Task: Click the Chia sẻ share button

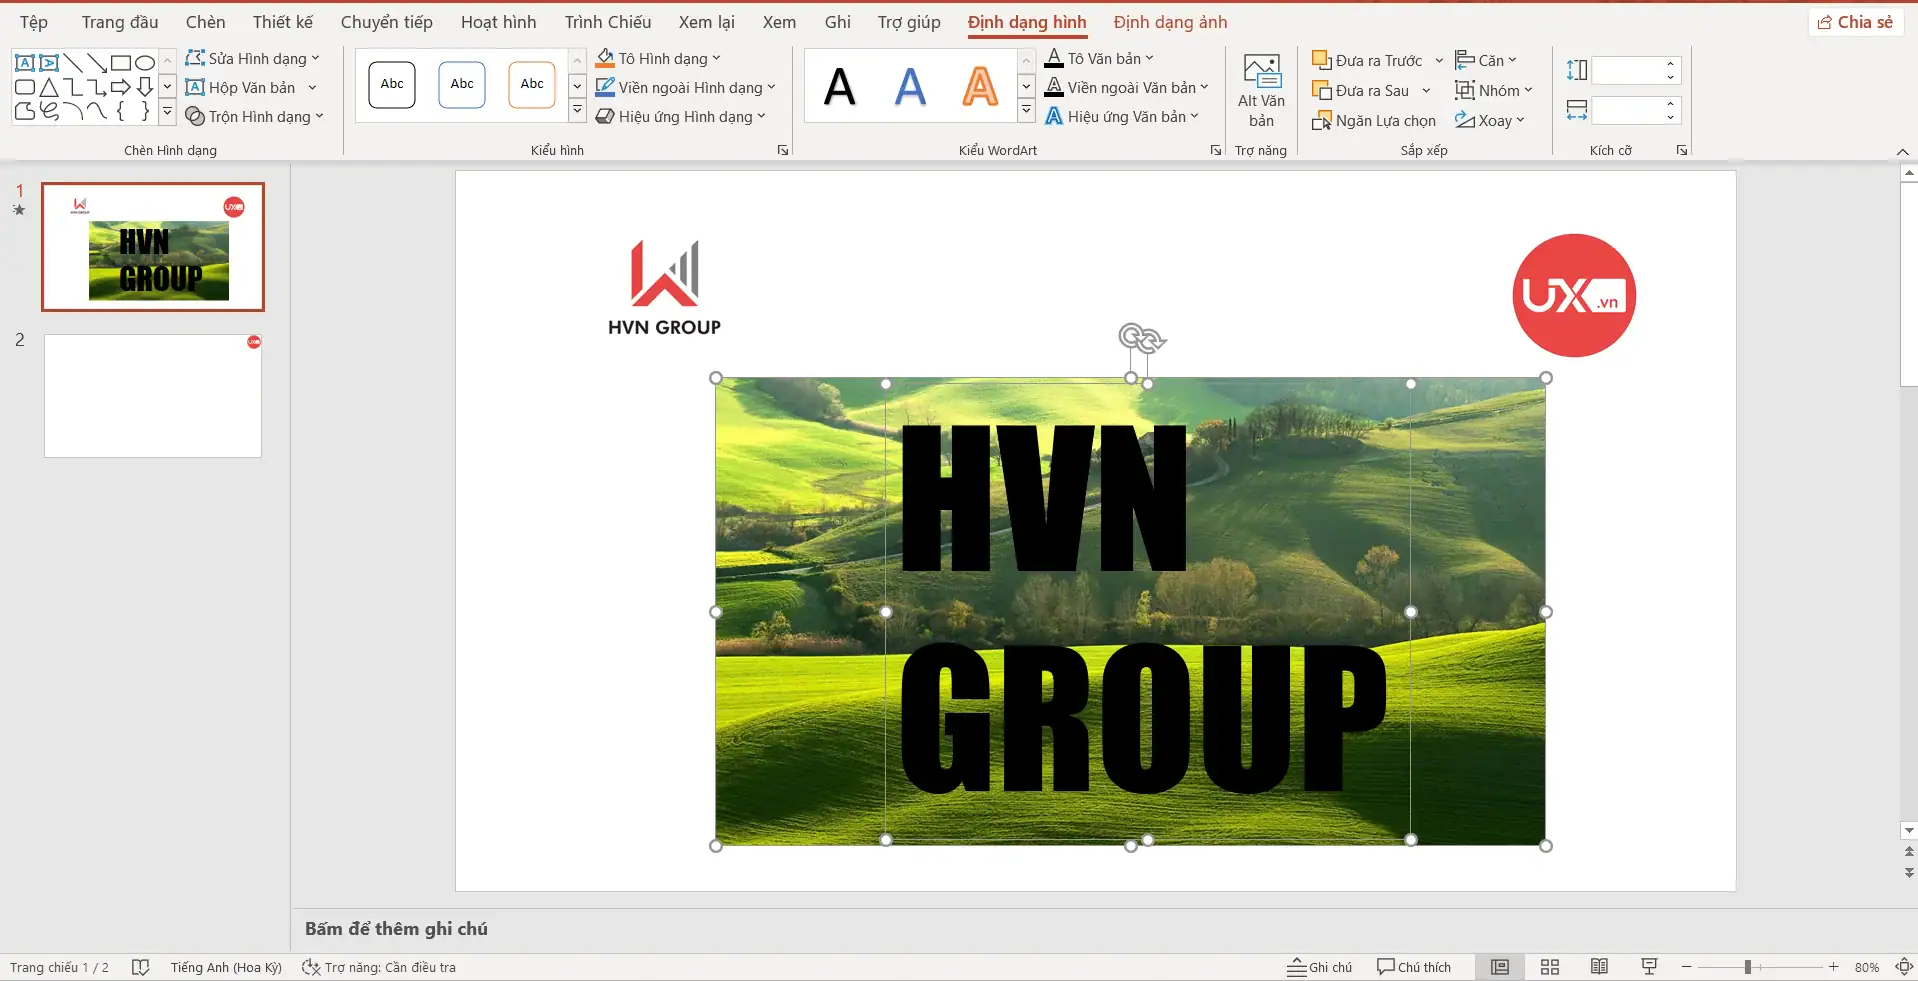Action: [x=1855, y=22]
